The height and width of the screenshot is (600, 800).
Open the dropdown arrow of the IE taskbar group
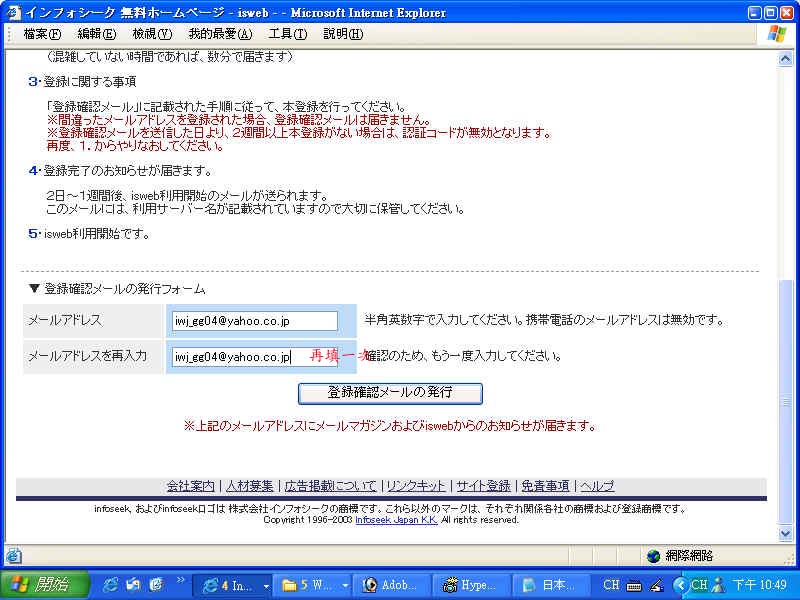pyautogui.click(x=266, y=586)
